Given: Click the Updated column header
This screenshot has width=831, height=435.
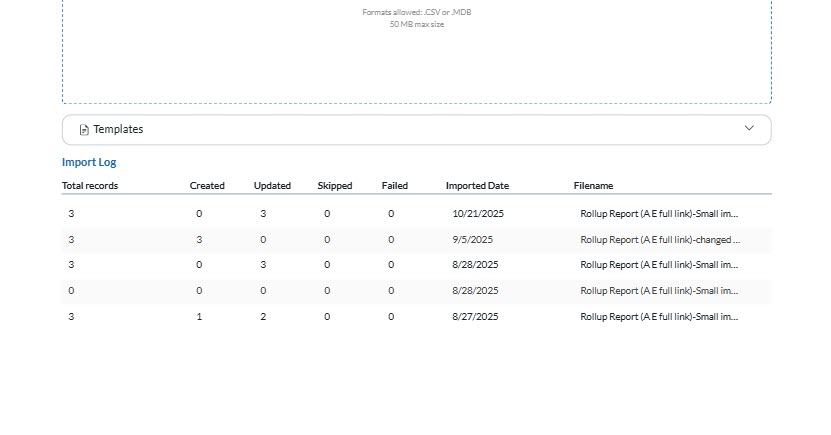Looking at the screenshot, I should [x=272, y=186].
